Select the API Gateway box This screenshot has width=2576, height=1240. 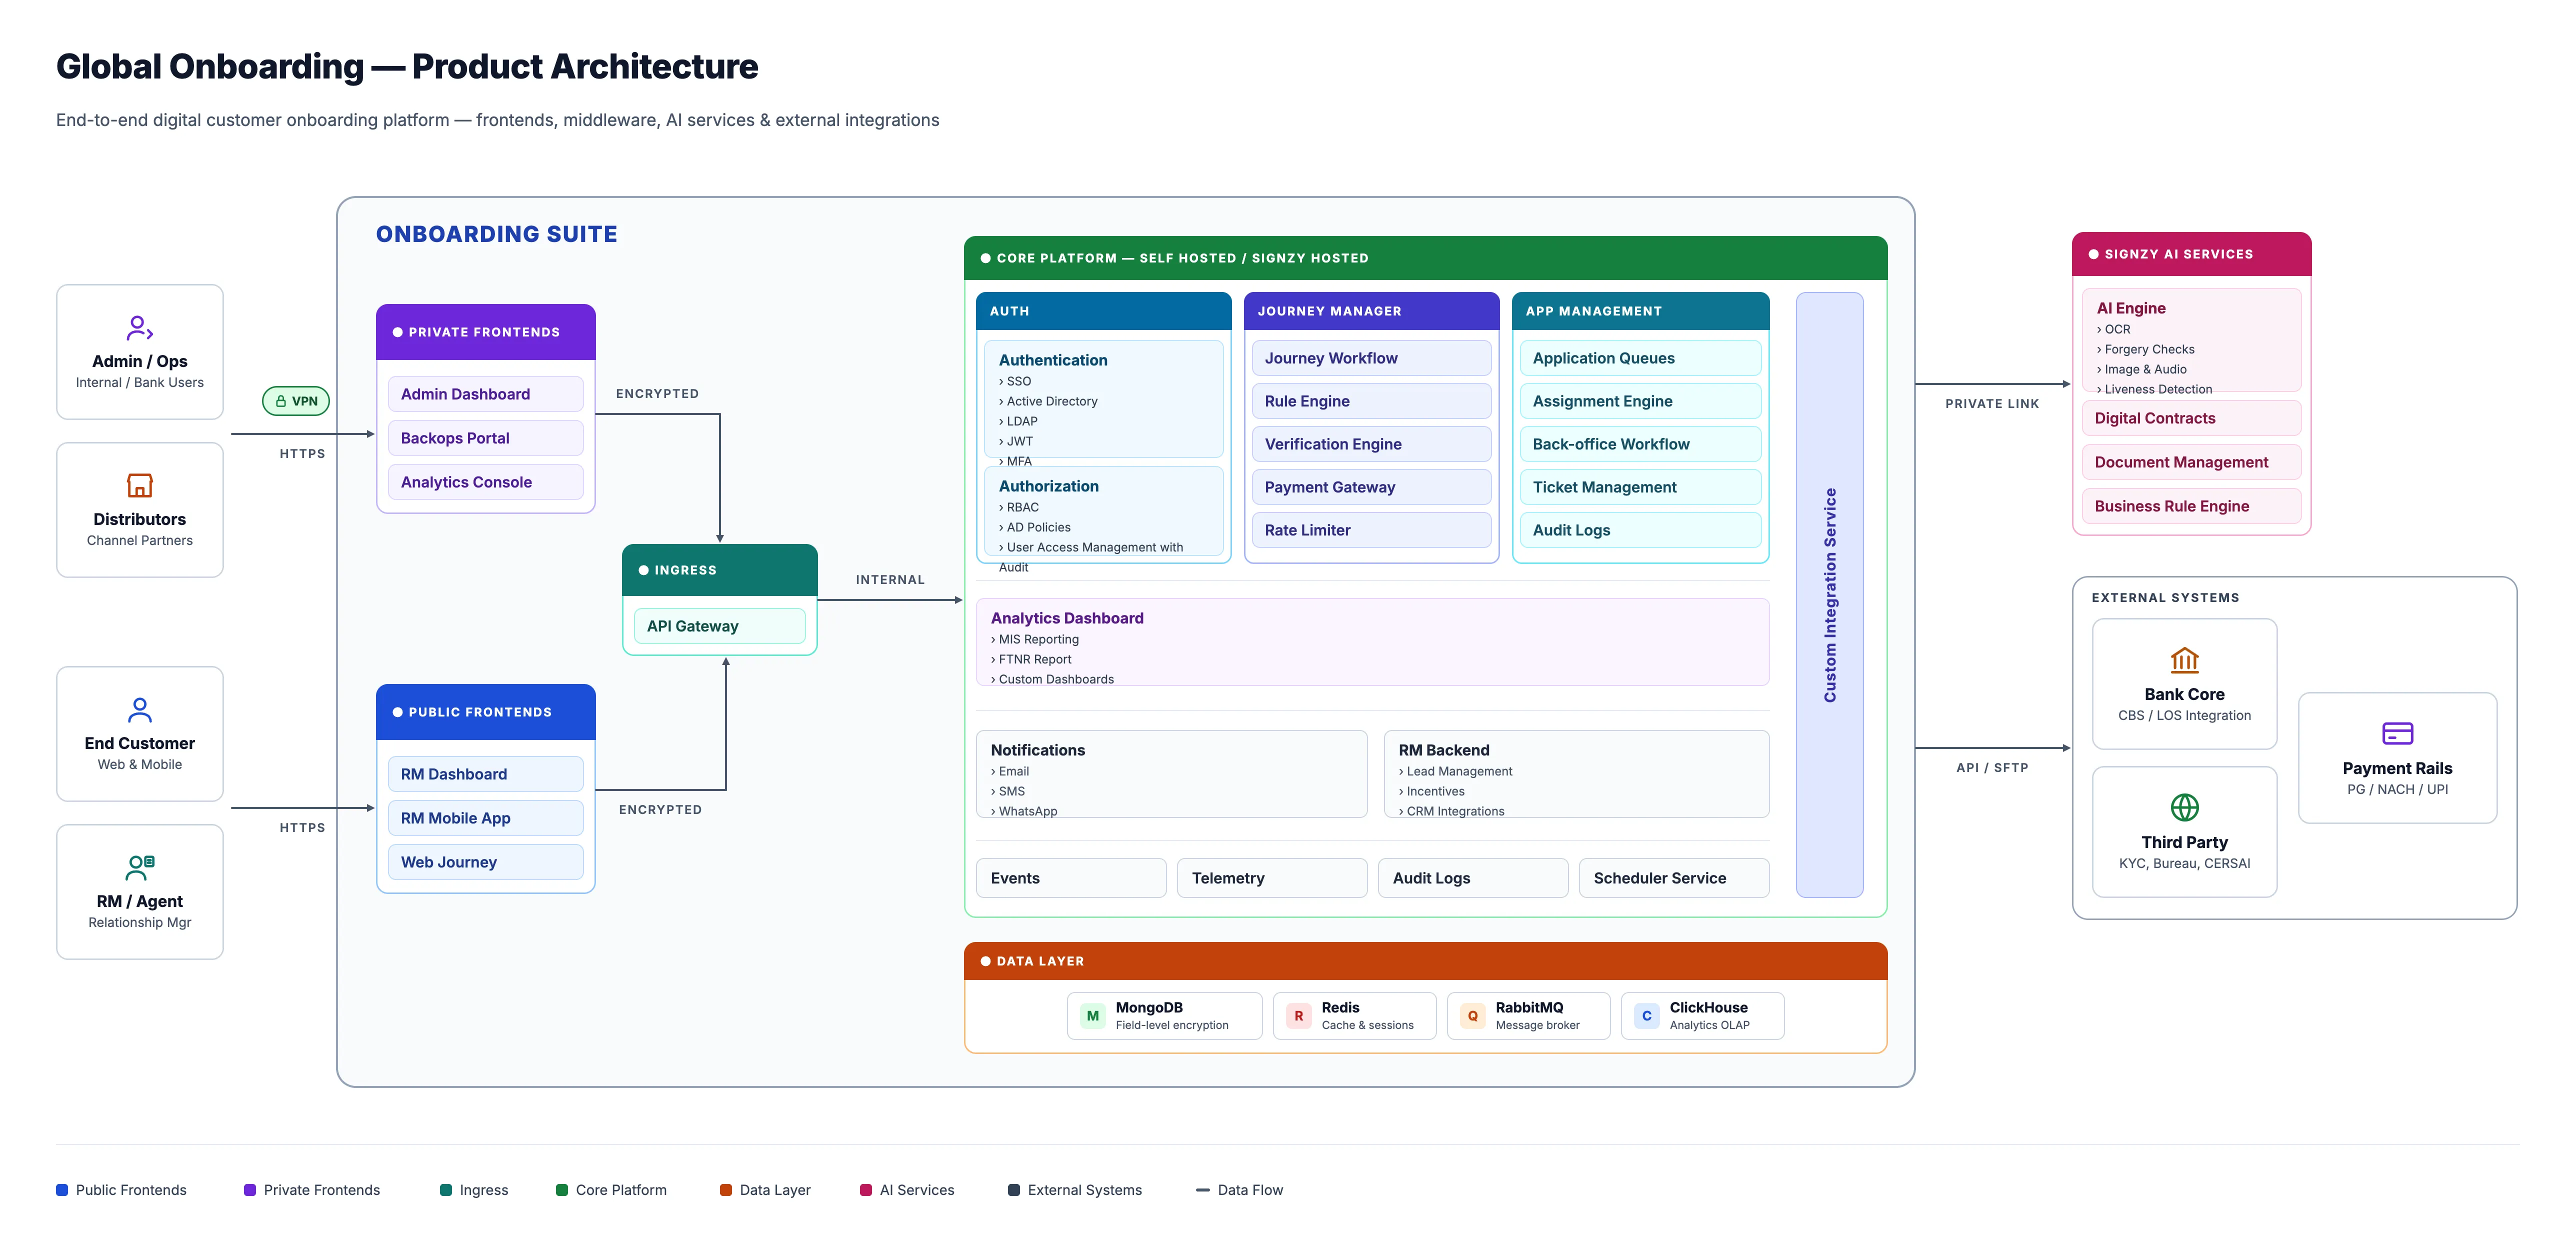(x=719, y=626)
